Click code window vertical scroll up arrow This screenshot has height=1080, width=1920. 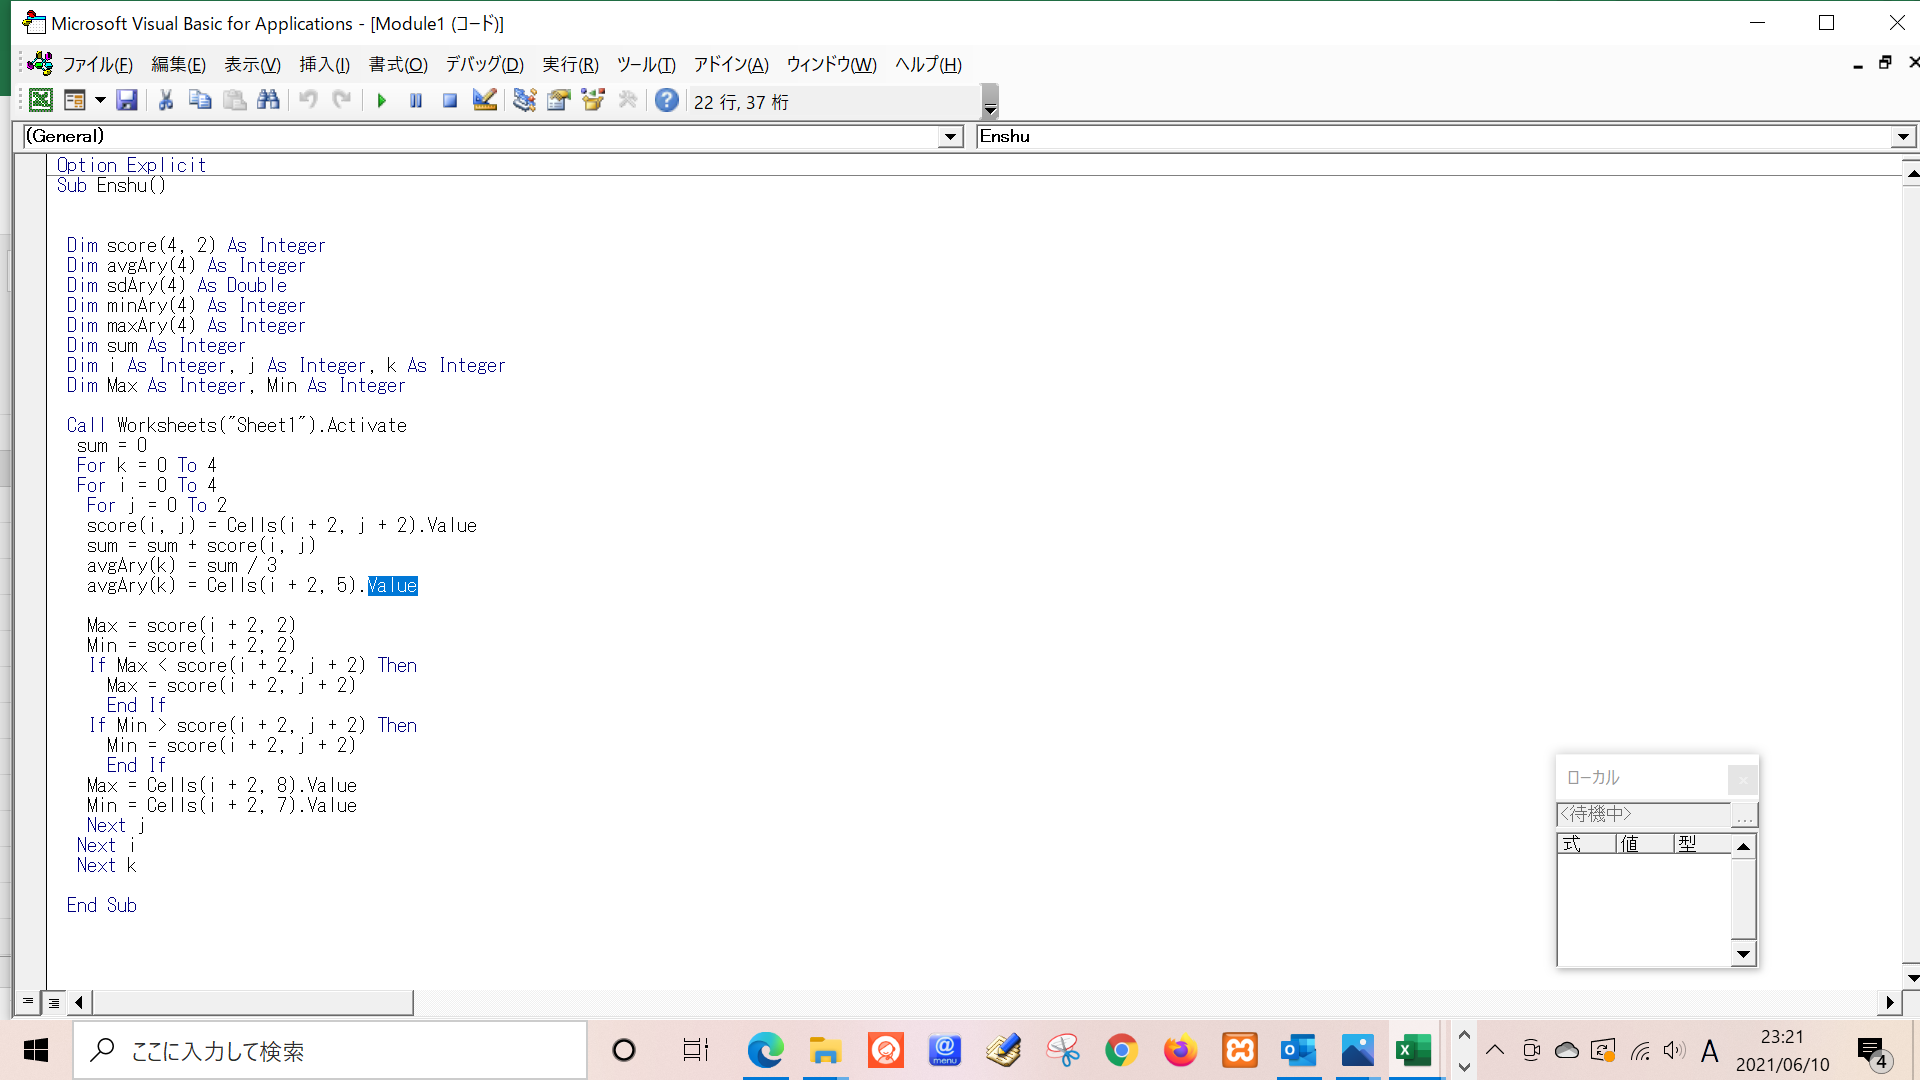pyautogui.click(x=1911, y=173)
